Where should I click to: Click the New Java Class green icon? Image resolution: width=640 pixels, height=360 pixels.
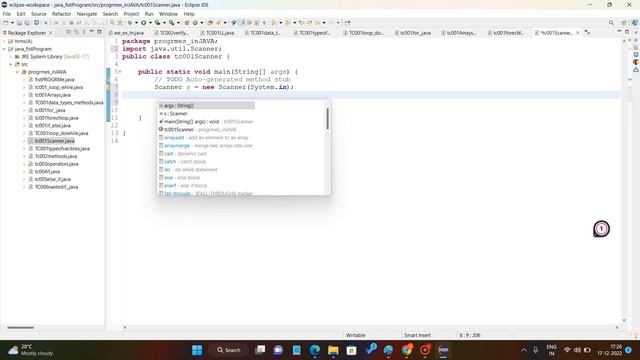pyautogui.click(x=195, y=23)
